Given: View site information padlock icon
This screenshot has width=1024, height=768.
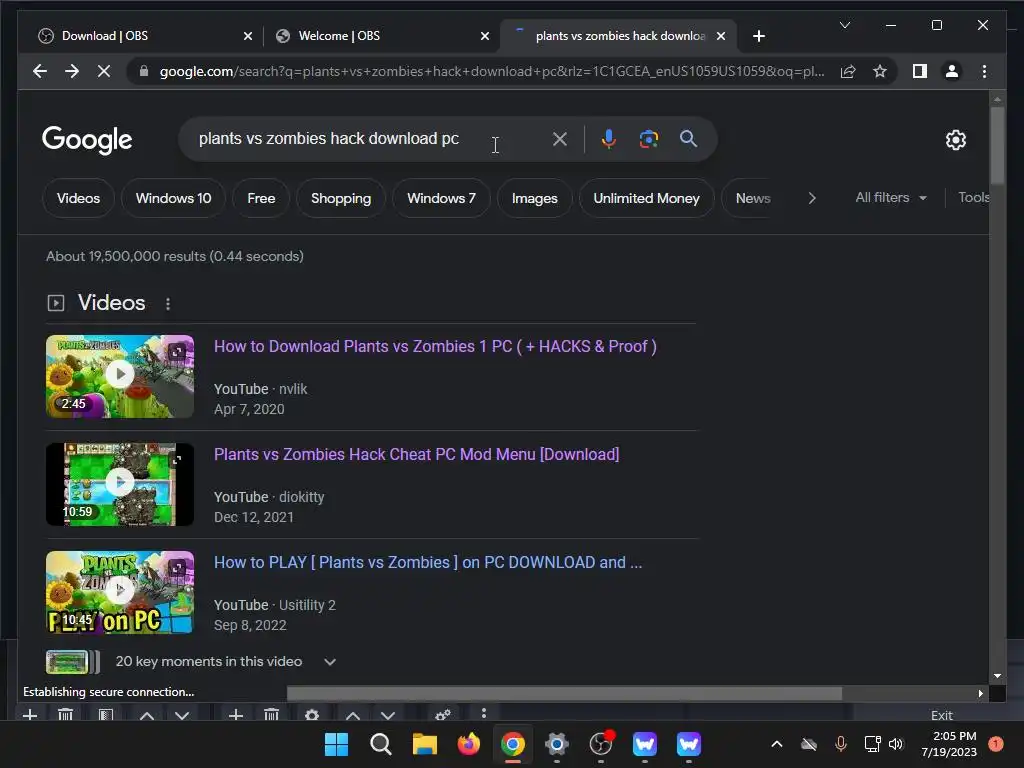Looking at the screenshot, I should click(144, 71).
